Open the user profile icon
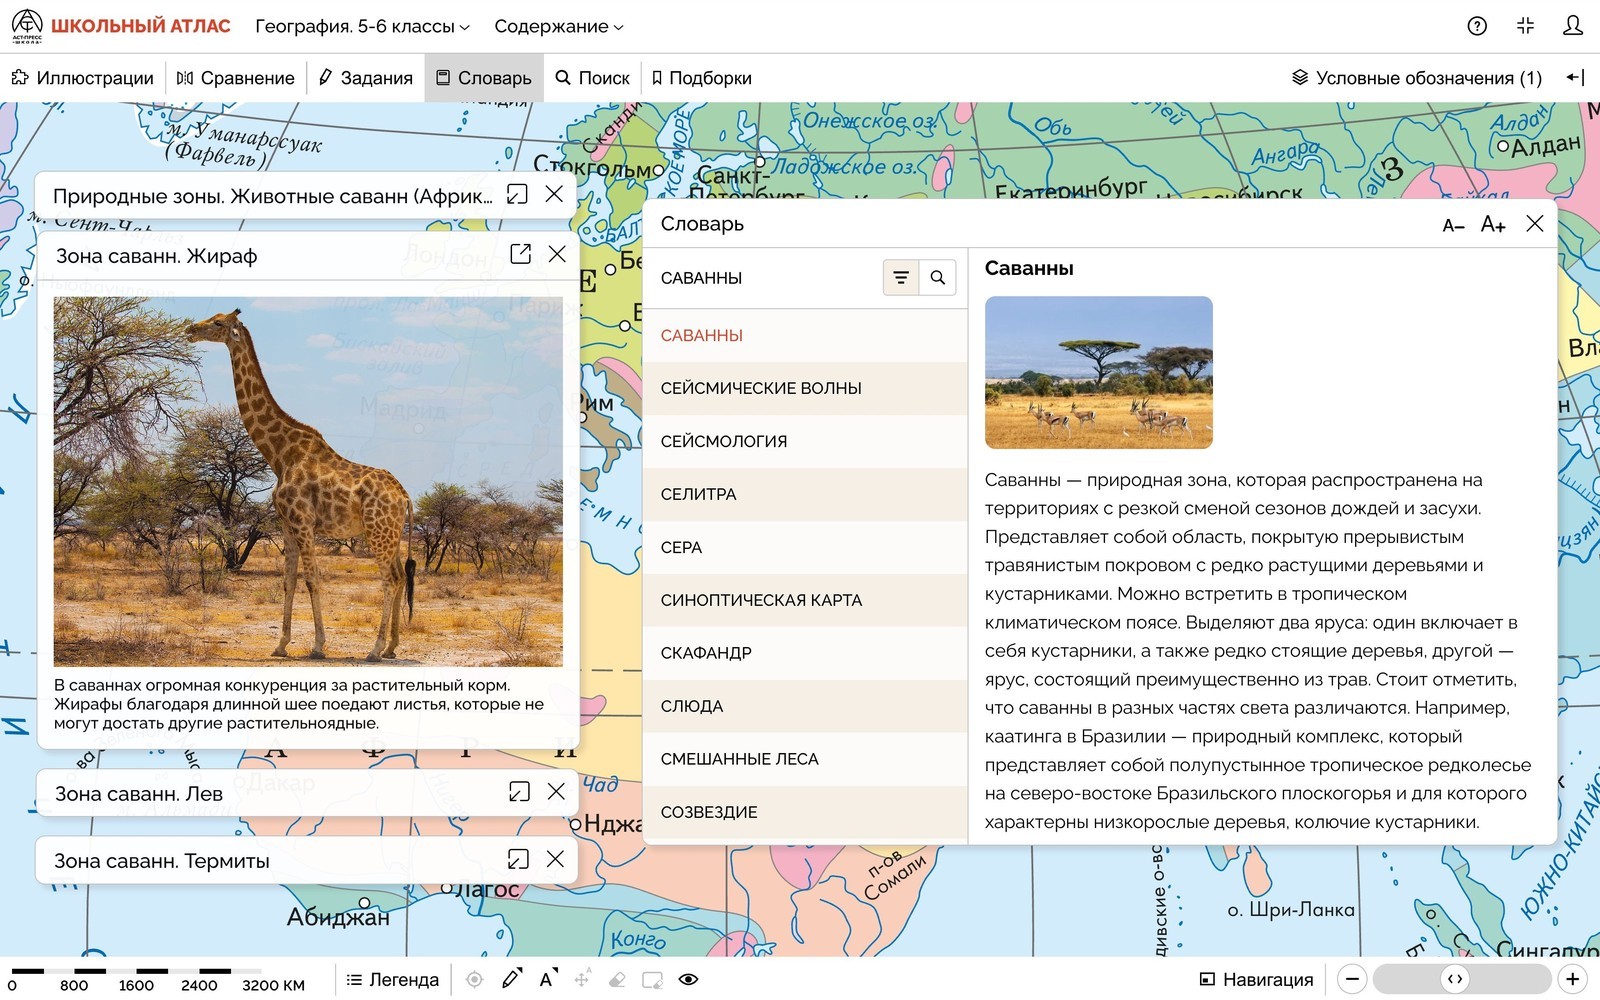This screenshot has width=1600, height=1000. 1573,26
